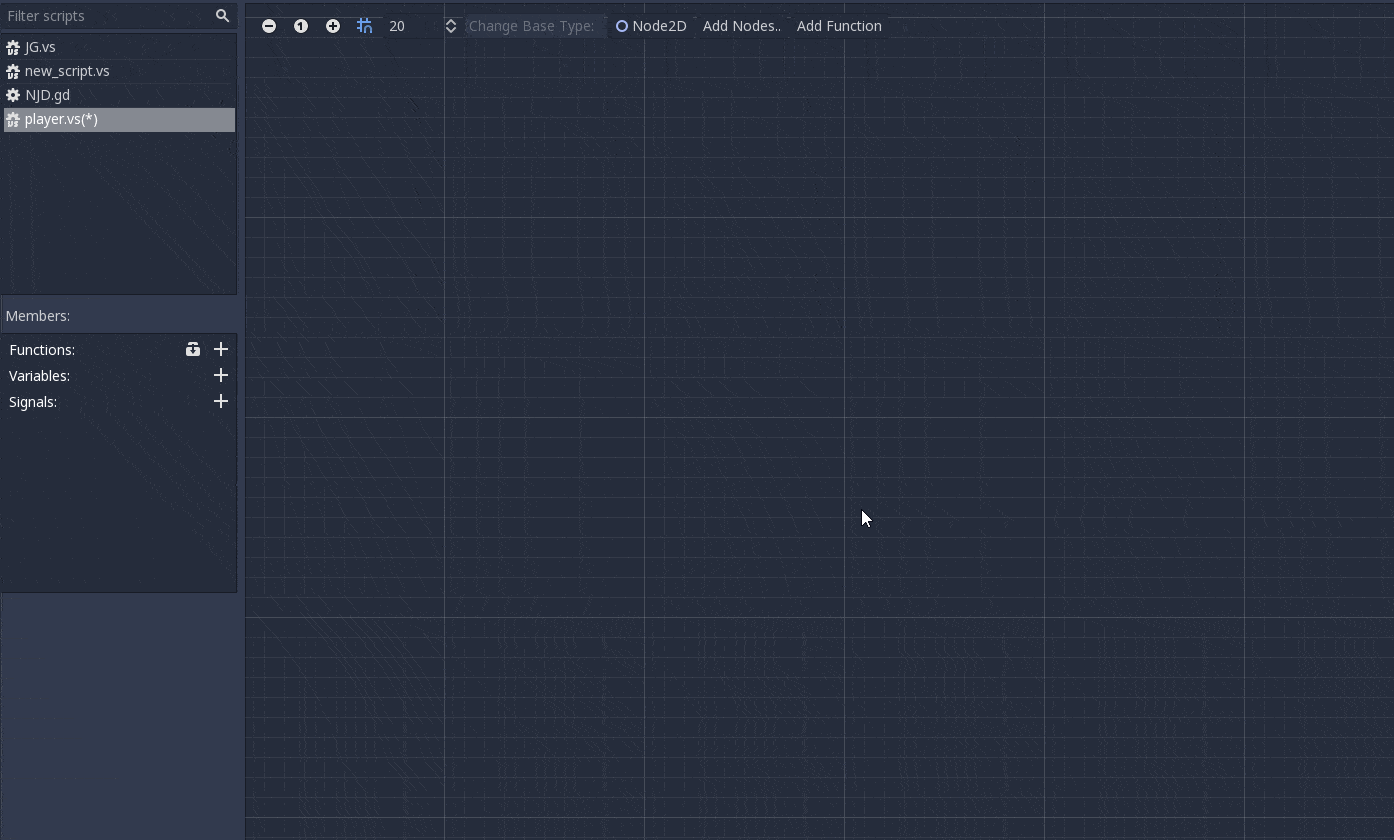
Task: Click the player.vs(*) script icon
Action: coord(13,119)
